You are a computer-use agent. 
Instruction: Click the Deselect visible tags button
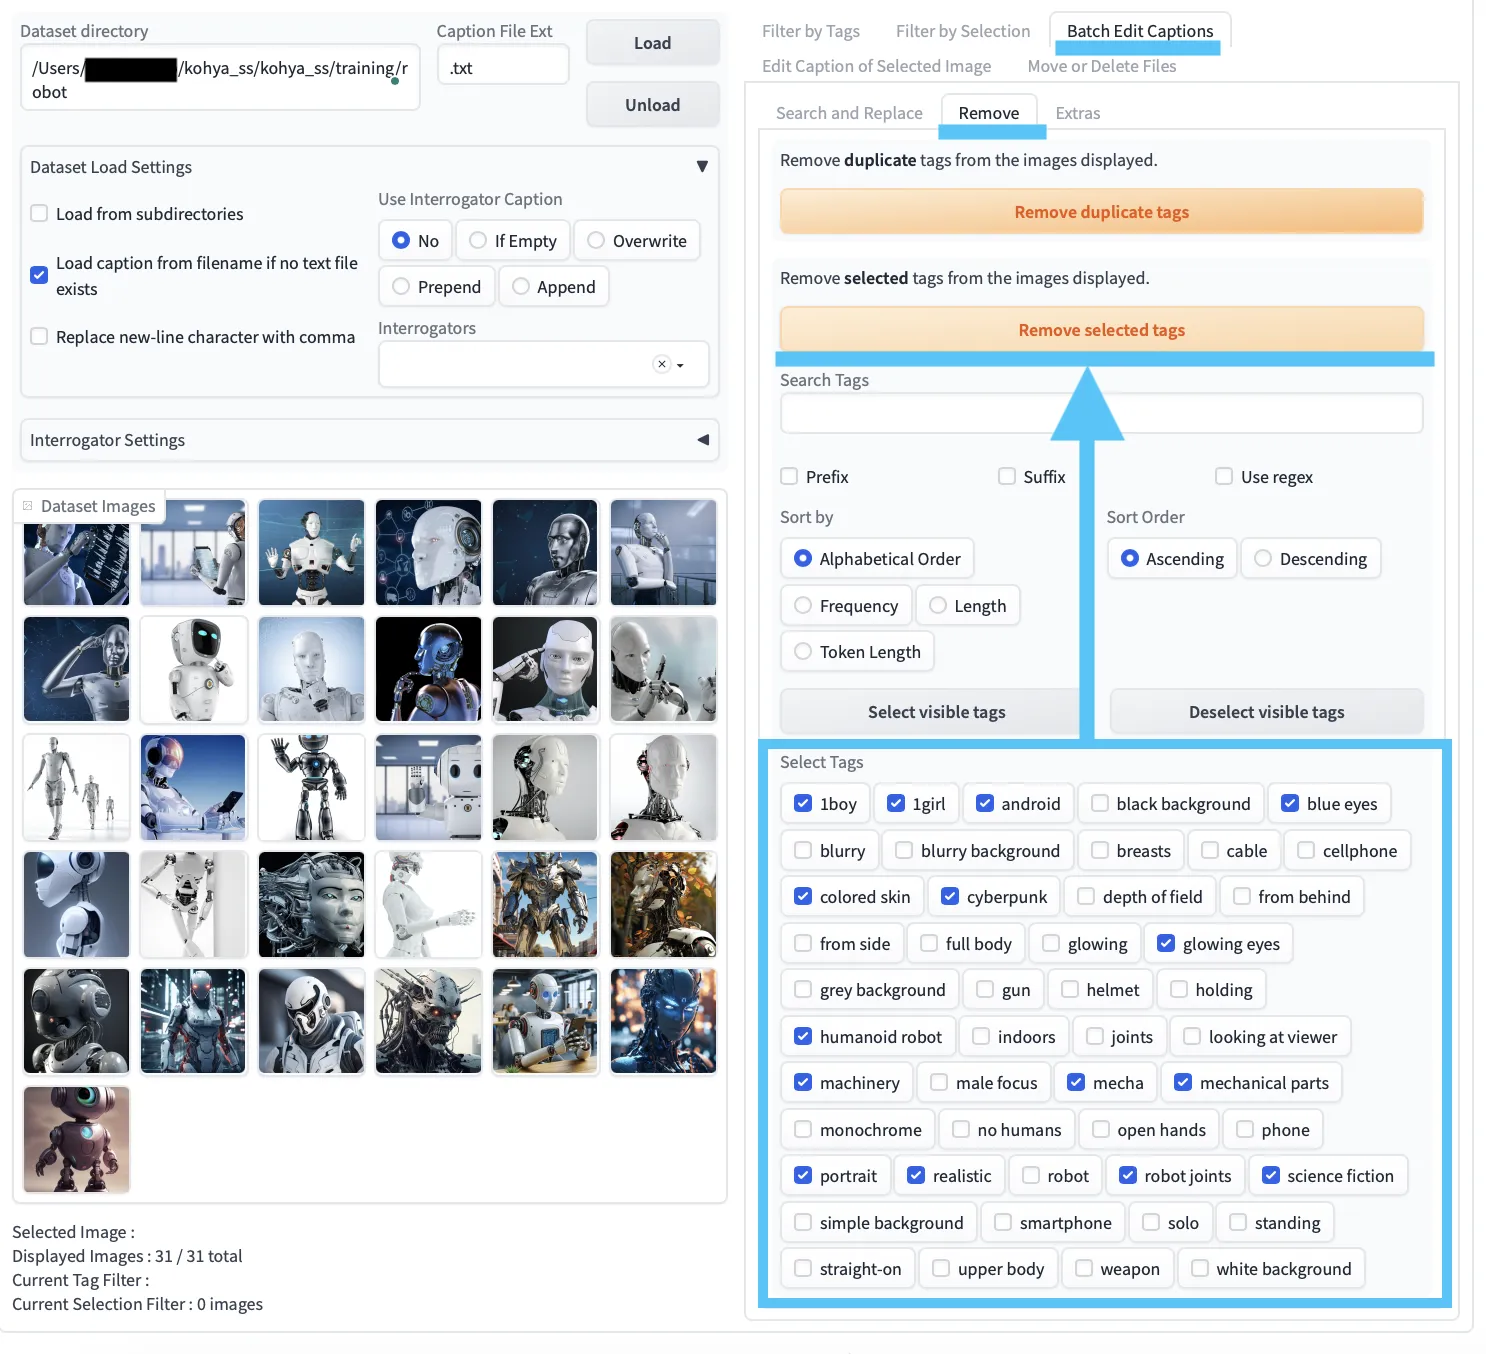1266,712
